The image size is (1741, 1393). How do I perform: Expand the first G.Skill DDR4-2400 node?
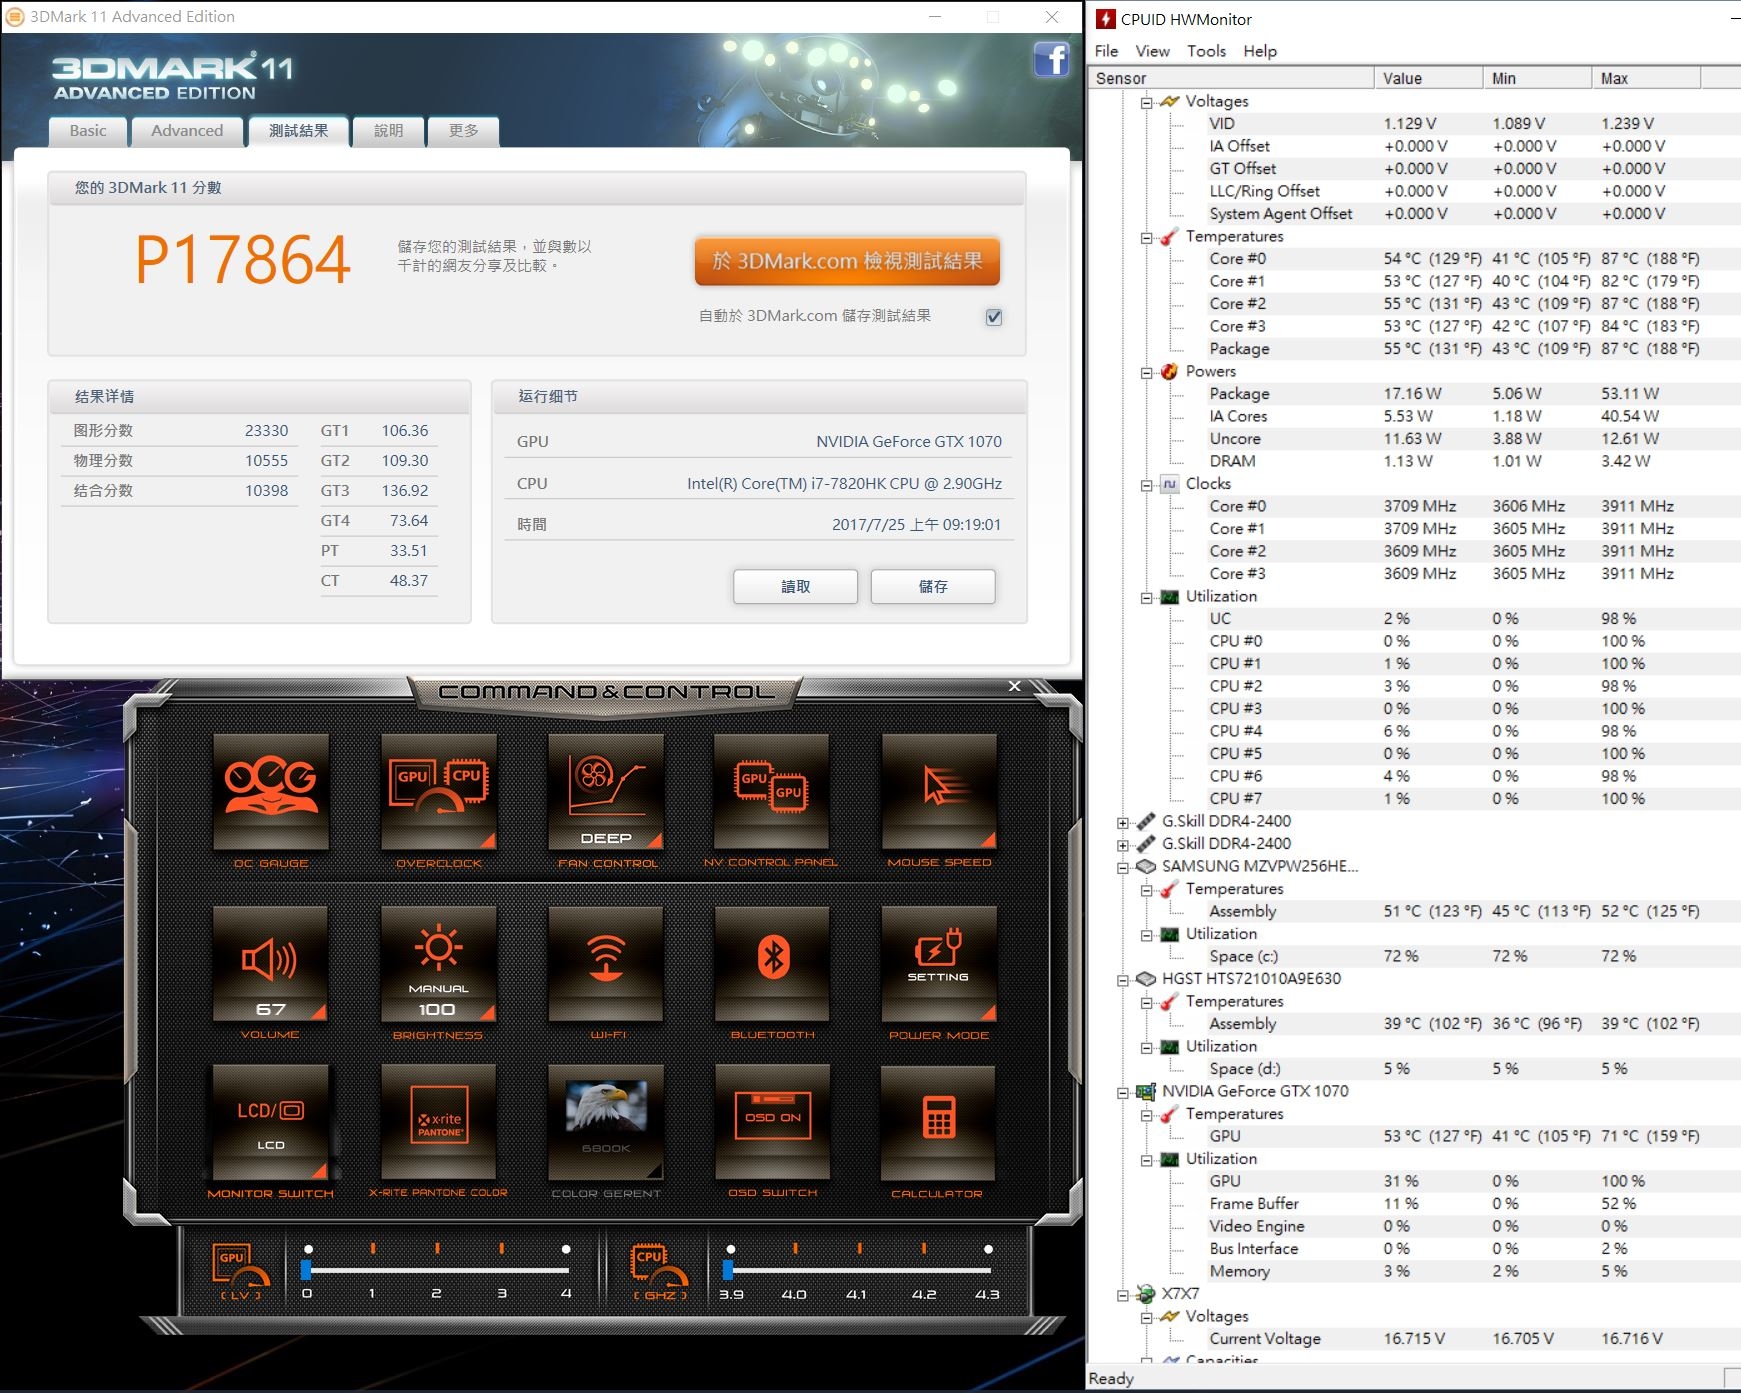tap(1123, 823)
